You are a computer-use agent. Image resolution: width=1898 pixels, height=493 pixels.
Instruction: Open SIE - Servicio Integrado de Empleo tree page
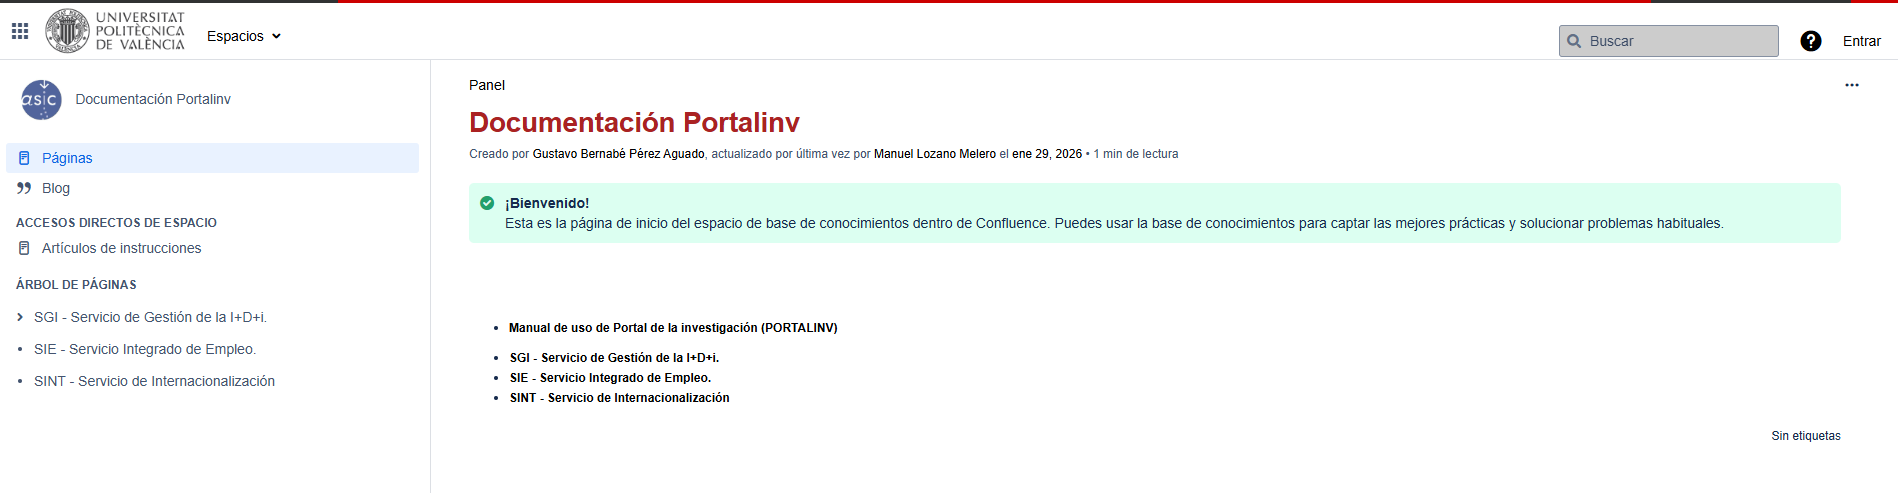pyautogui.click(x=145, y=349)
